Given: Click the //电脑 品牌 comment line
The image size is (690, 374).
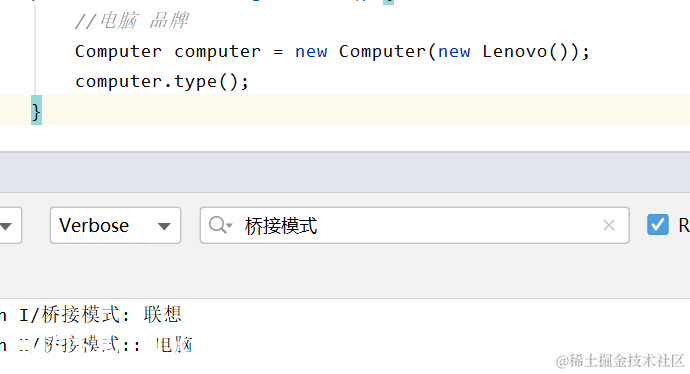Looking at the screenshot, I should [x=132, y=21].
